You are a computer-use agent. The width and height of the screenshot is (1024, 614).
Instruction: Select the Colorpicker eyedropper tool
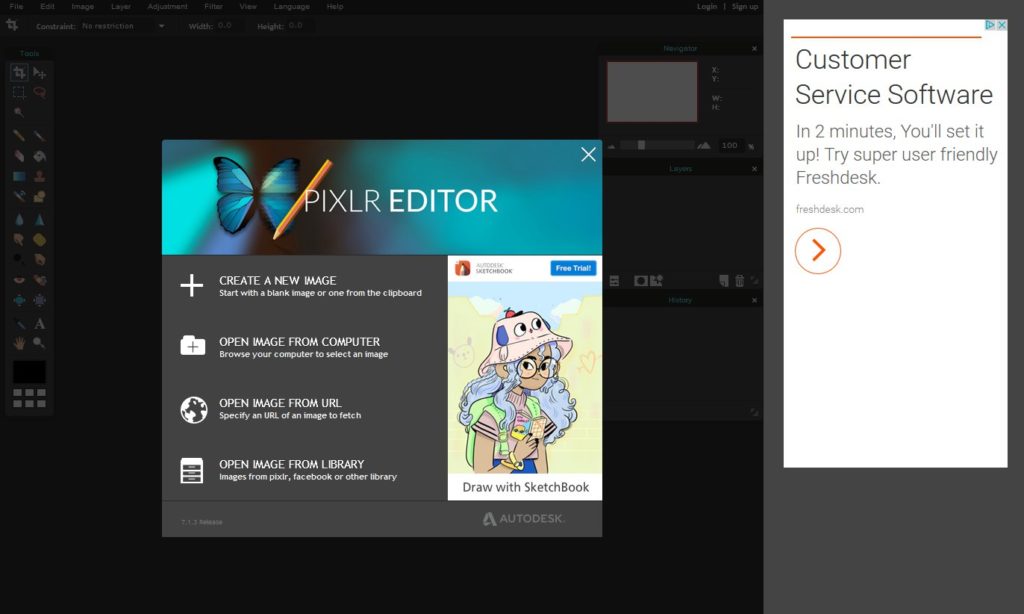[x=19, y=323]
